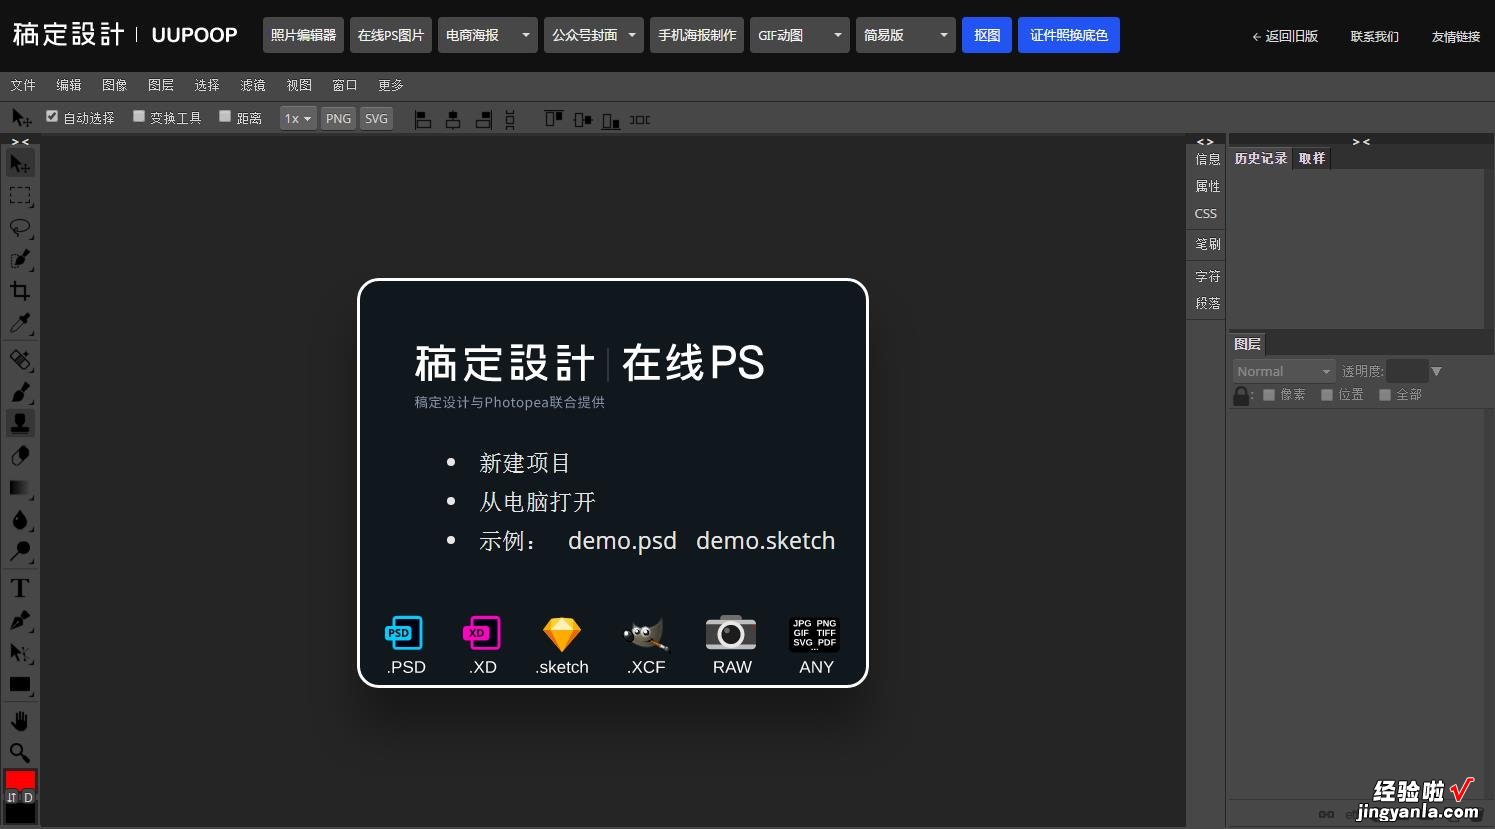Screen dimensions: 1495x829
Task: Open the 文件 menu
Action: [x=23, y=85]
